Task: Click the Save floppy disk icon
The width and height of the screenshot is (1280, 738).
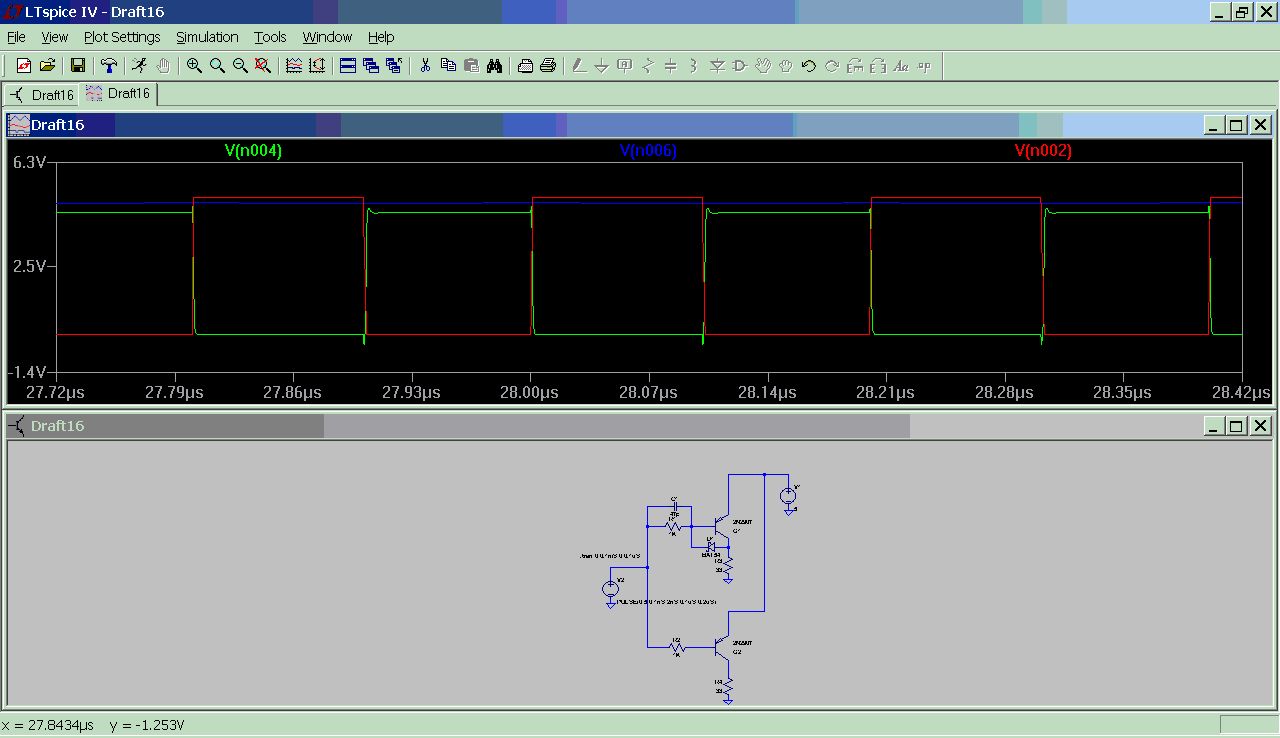Action: tap(77, 66)
